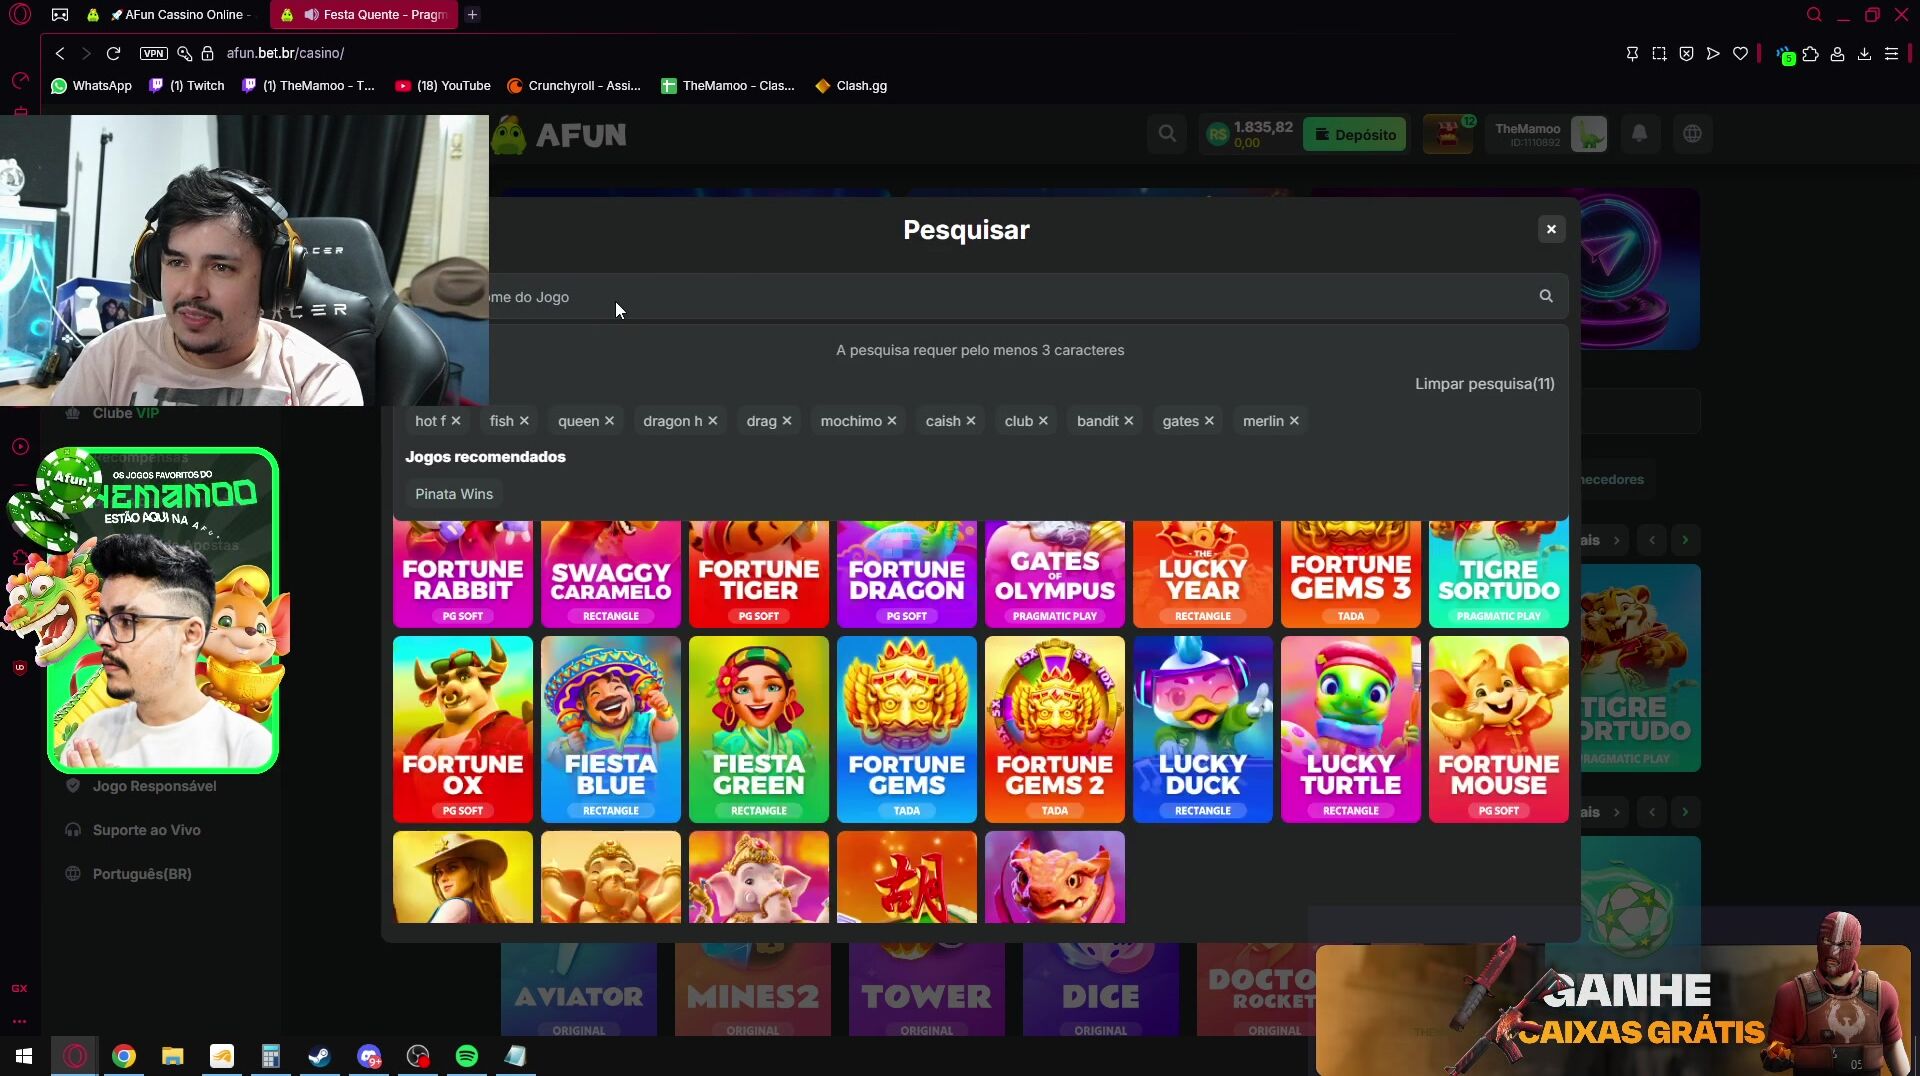Open Steam from the taskbar
This screenshot has width=1920, height=1076.
tap(320, 1056)
